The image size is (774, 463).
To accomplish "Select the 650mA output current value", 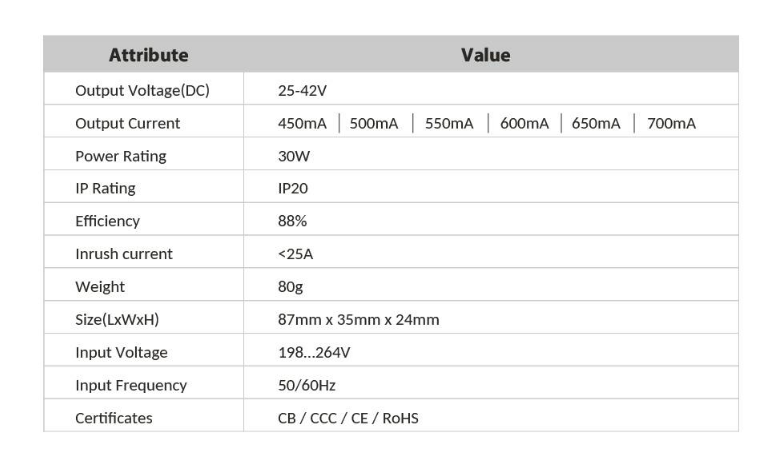I will point(596,123).
